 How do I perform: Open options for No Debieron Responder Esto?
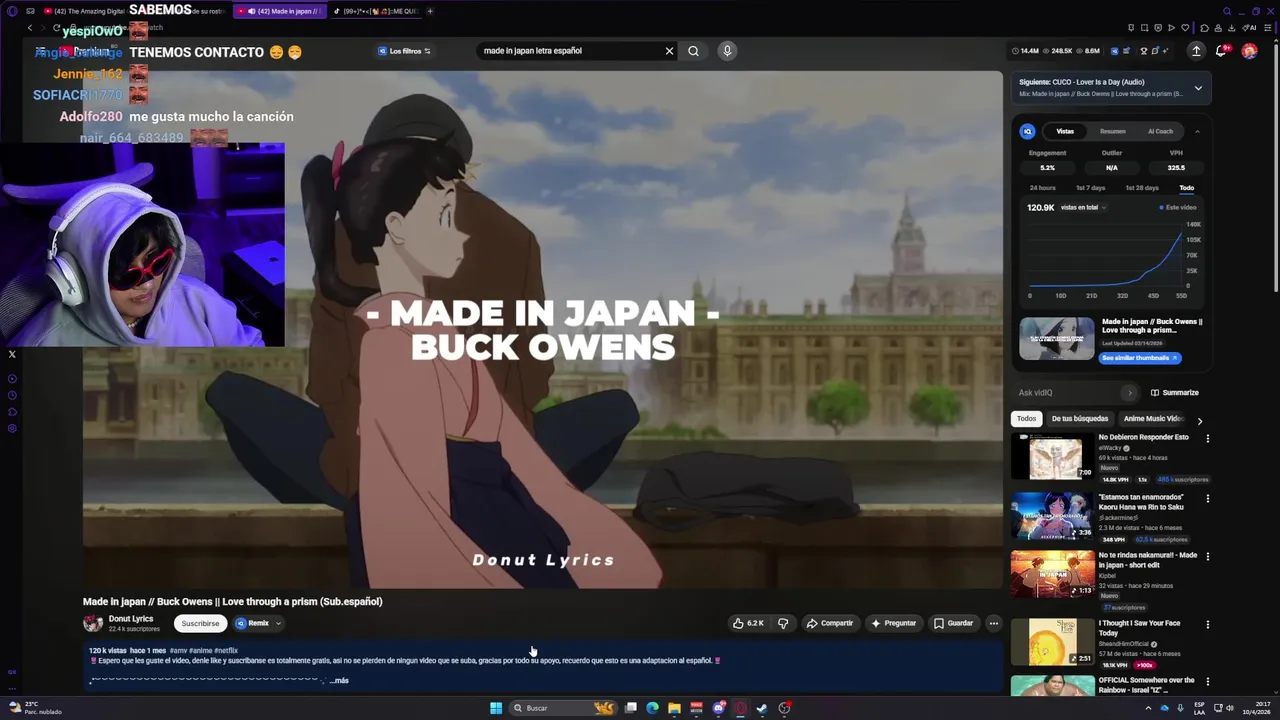(1207, 438)
